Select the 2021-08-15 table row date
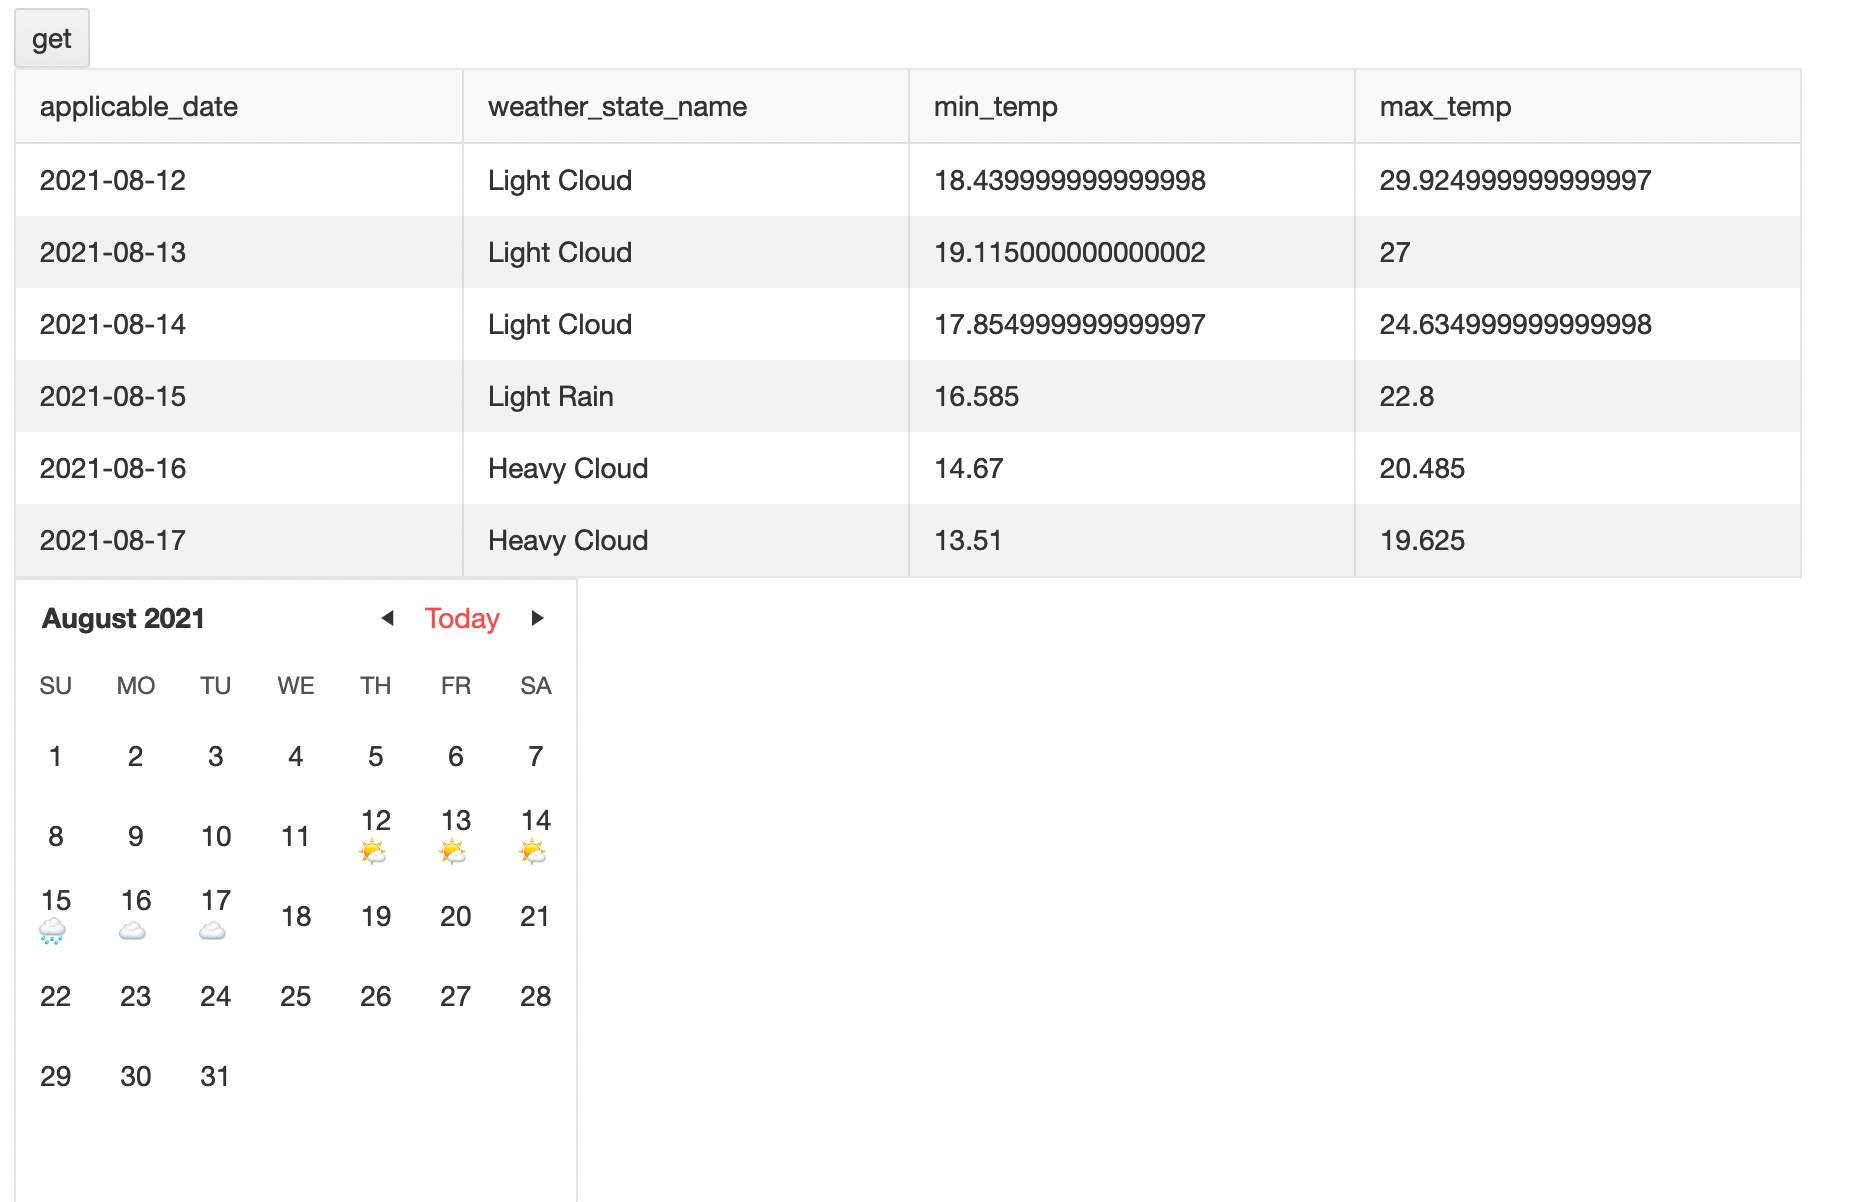This screenshot has height=1202, width=1850. pos(113,397)
